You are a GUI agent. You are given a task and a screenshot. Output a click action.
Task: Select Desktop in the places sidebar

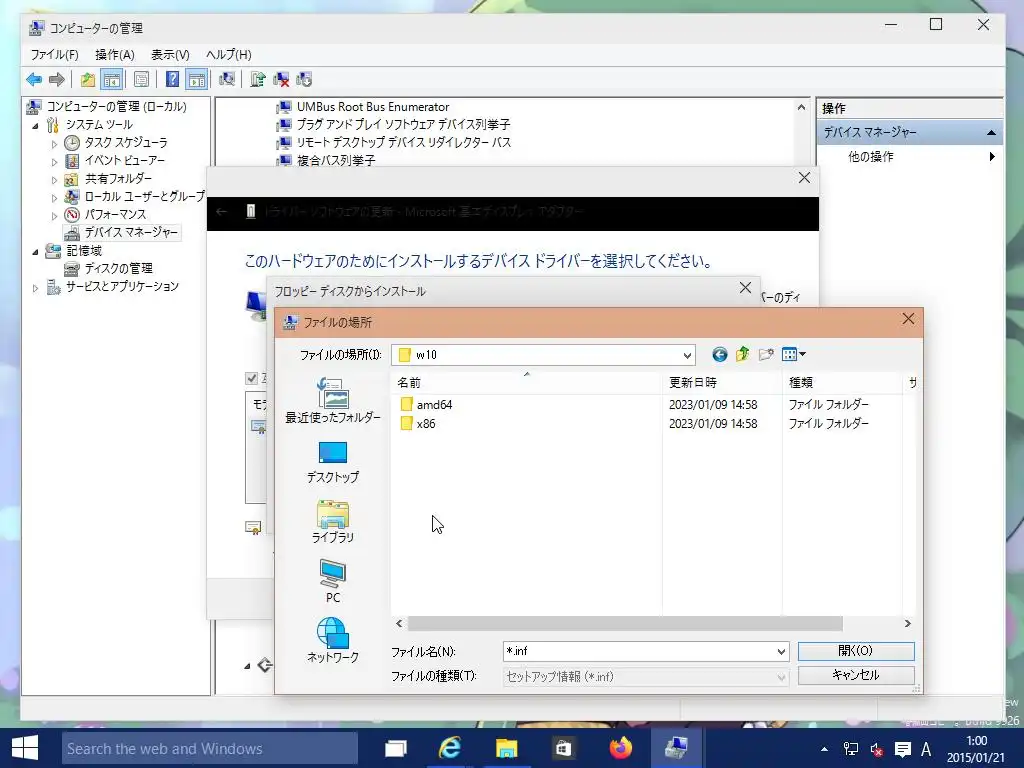coord(333,462)
